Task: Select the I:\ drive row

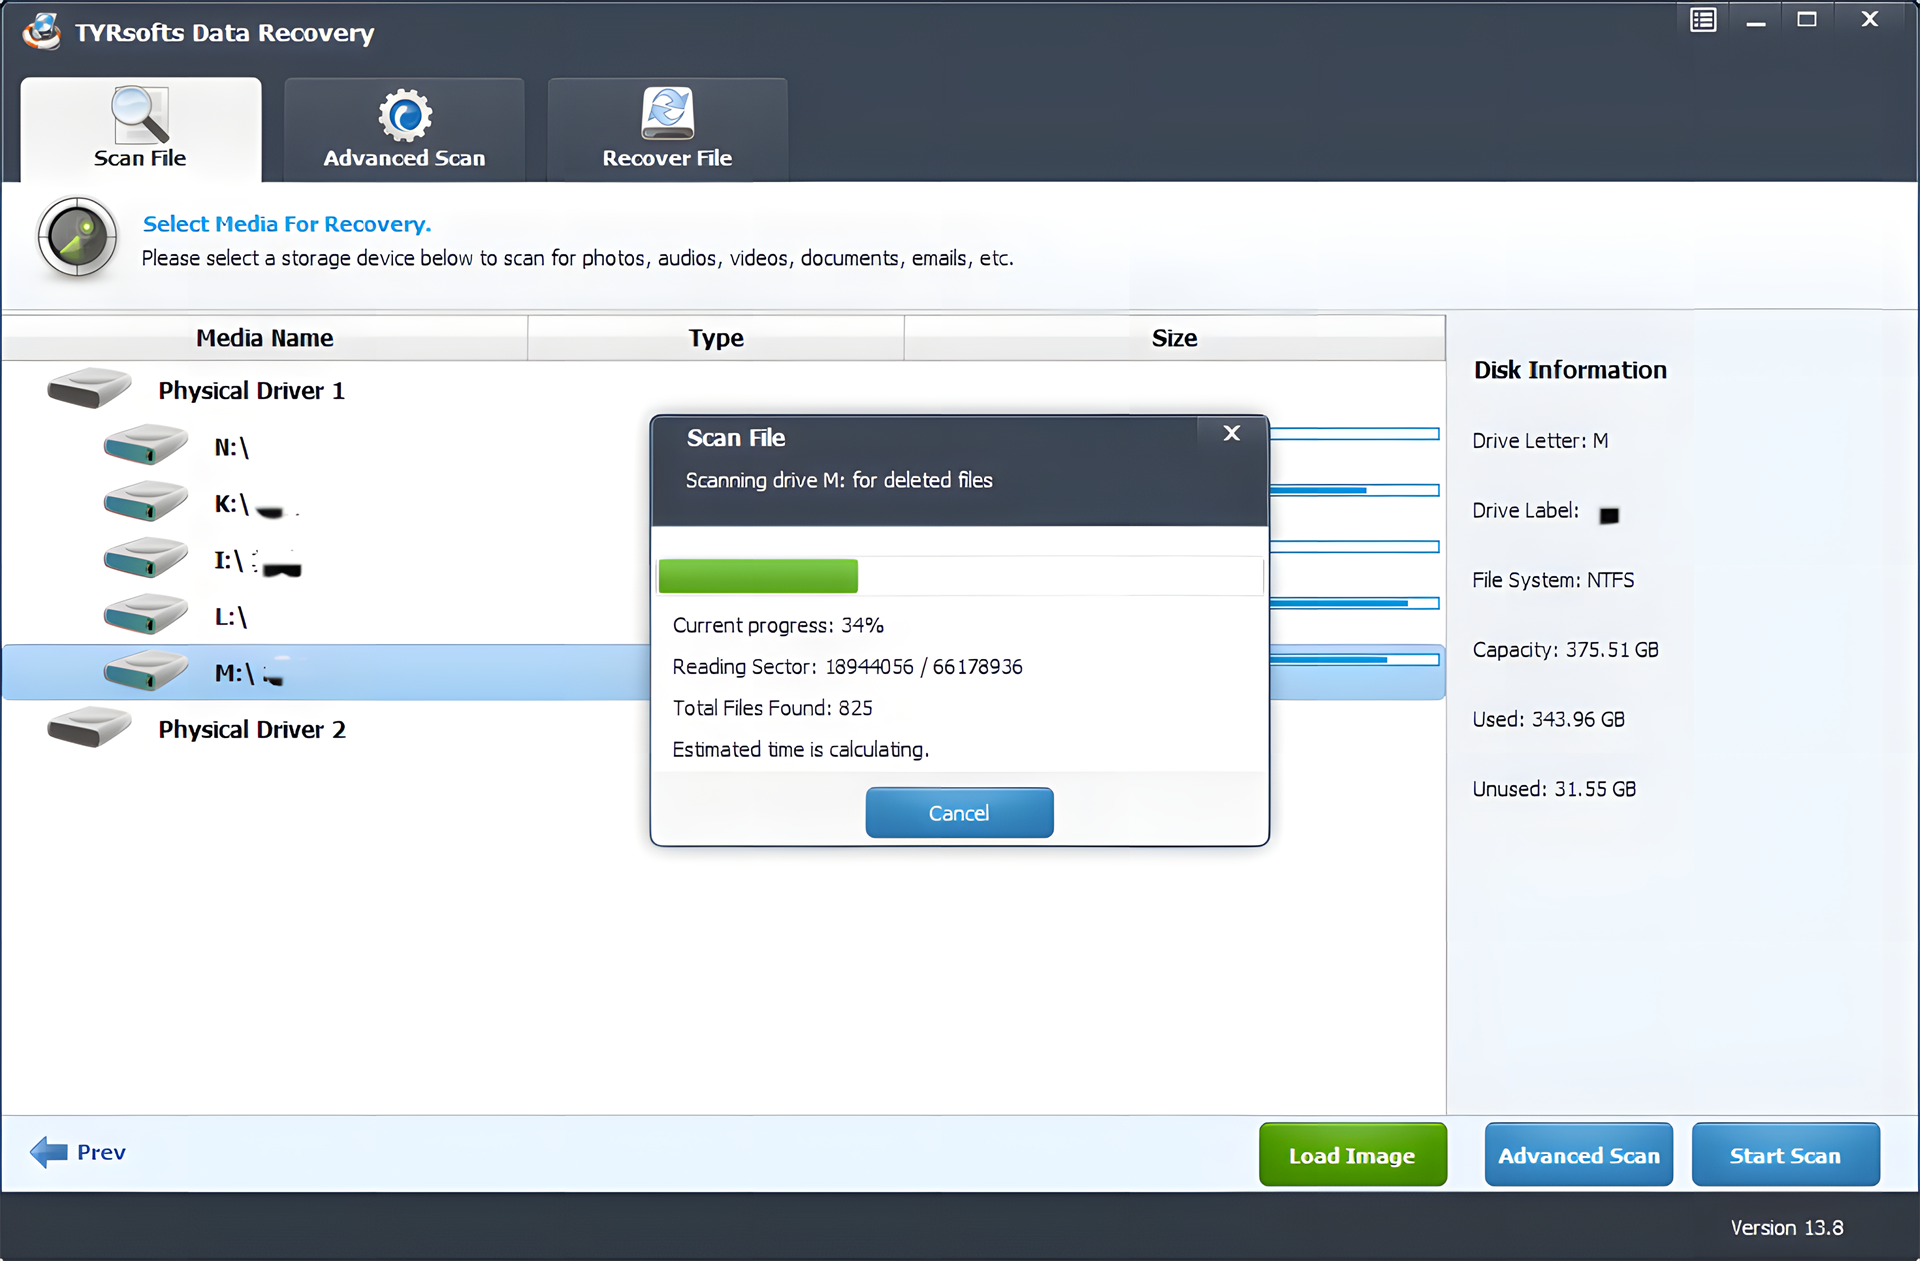Action: point(230,560)
